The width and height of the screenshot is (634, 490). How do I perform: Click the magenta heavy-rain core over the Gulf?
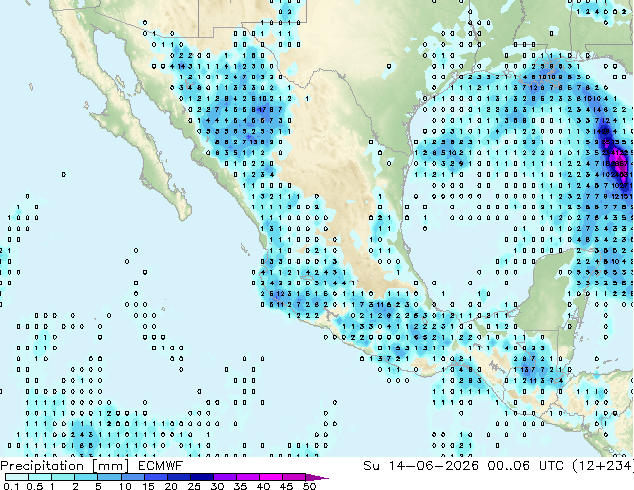pyautogui.click(x=621, y=166)
